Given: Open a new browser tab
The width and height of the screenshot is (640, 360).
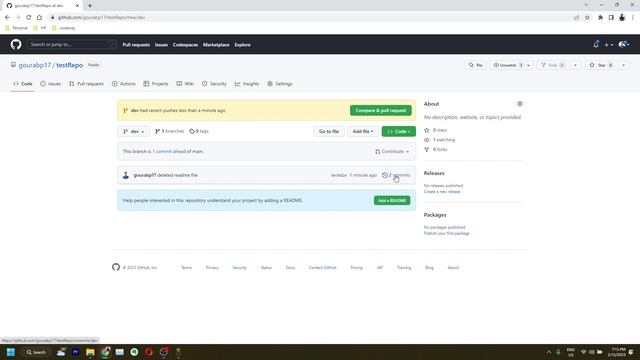Looking at the screenshot, I should click(x=90, y=6).
